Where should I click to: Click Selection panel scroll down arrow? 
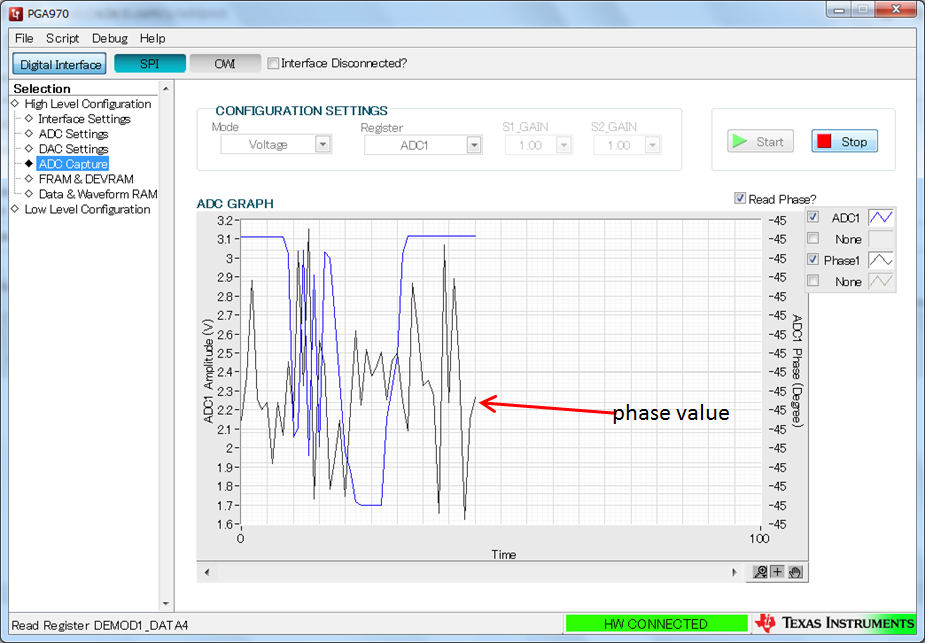166,603
